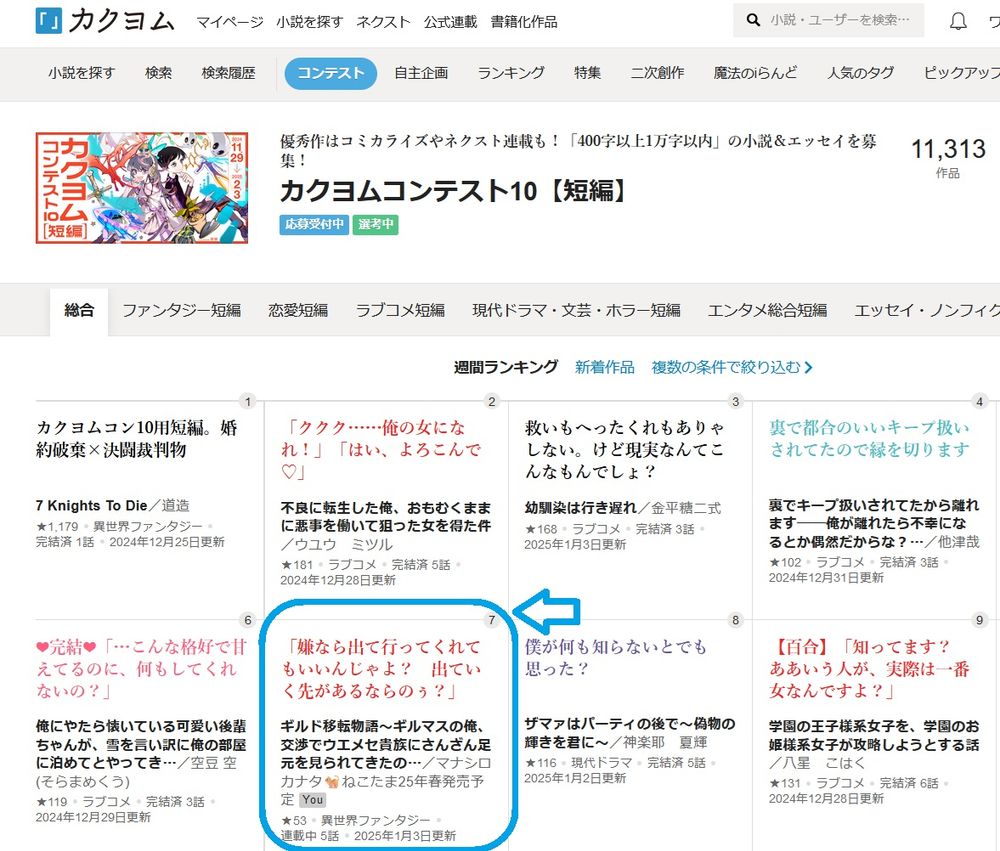Open catchphrase 僕が何も知らないとでも思った？
This screenshot has height=851, width=1000.
coord(615,658)
